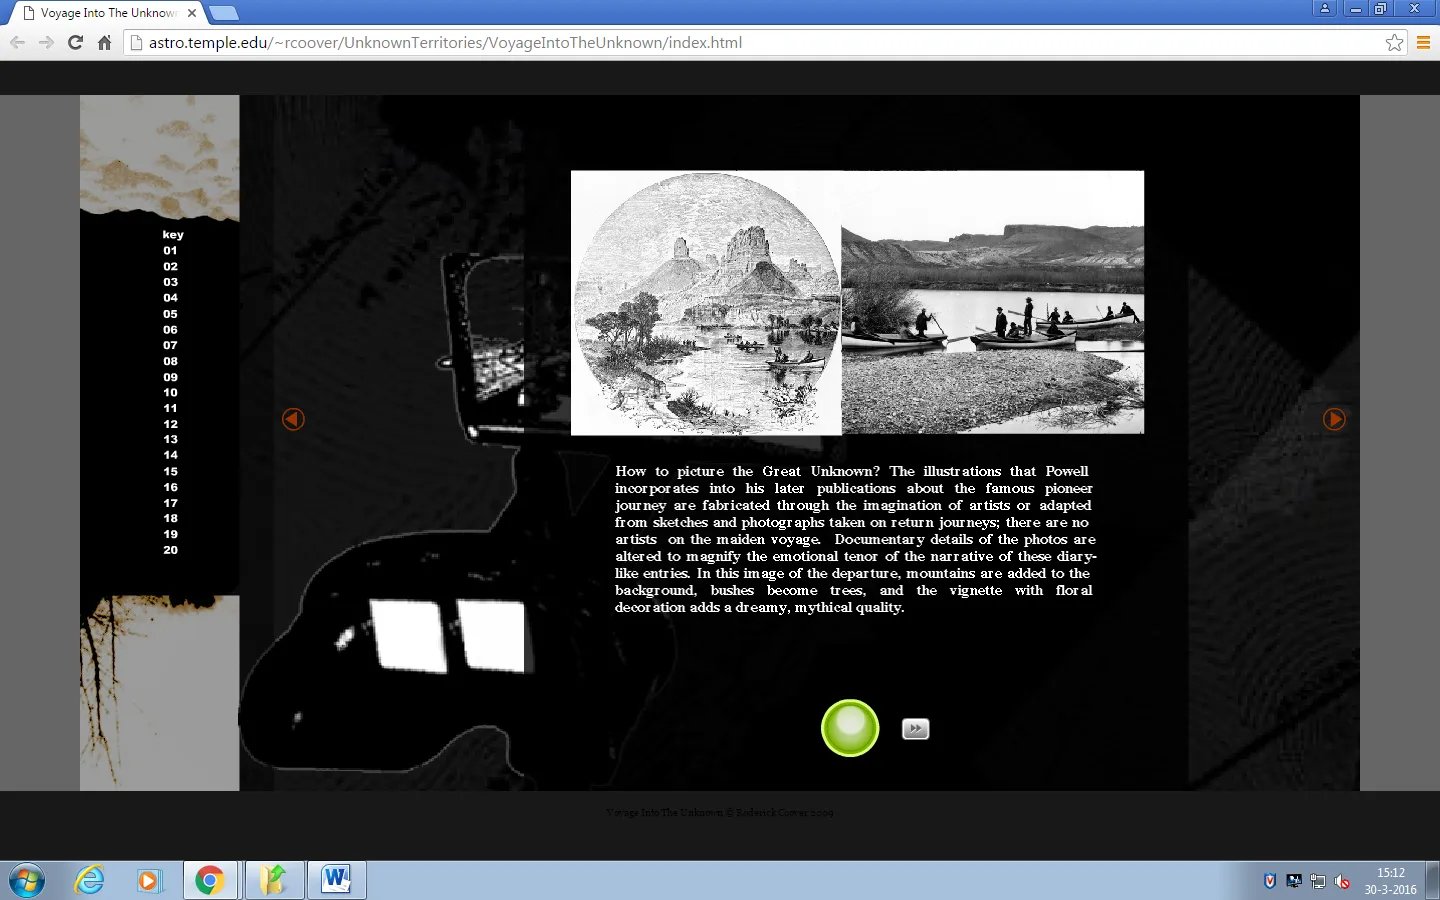Click the boat expedition photograph
1440x900 pixels.
992,303
